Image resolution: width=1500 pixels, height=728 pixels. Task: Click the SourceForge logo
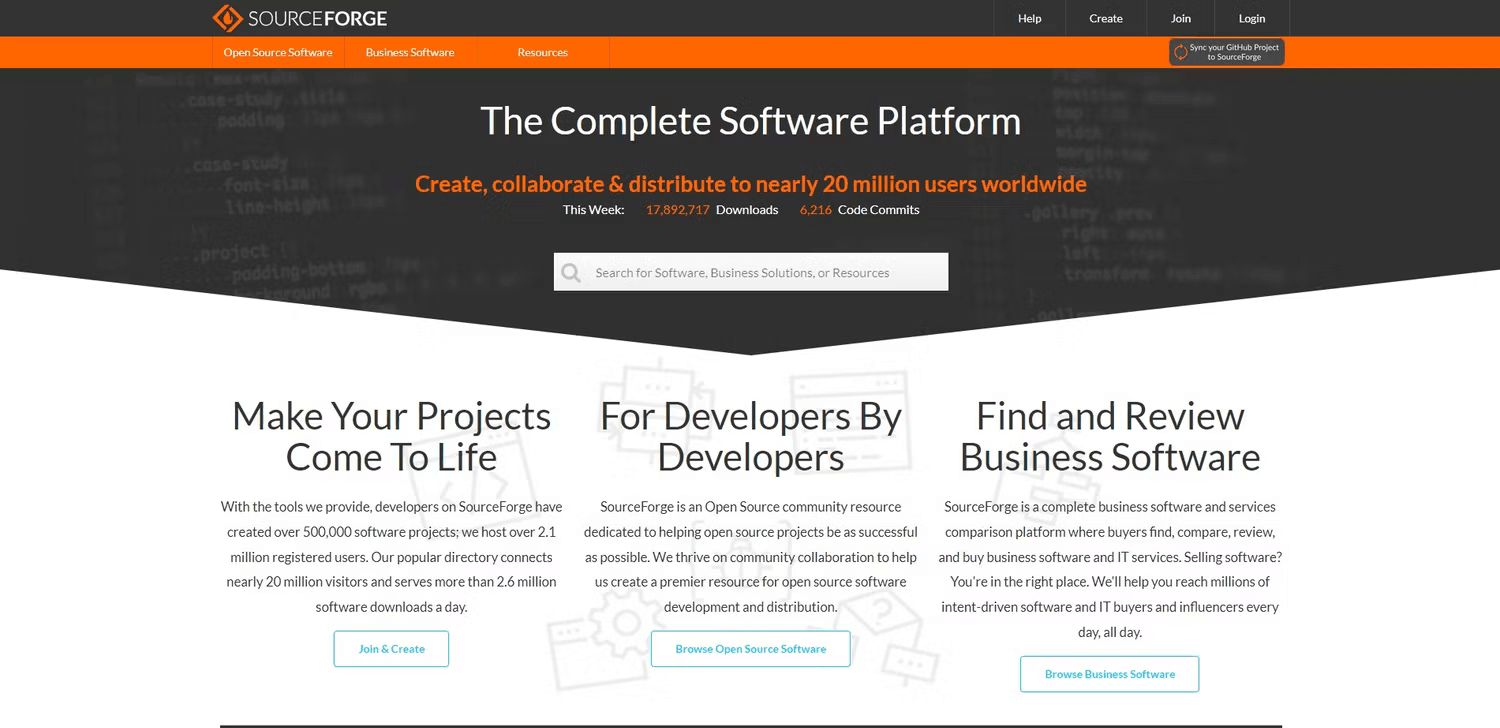point(300,18)
